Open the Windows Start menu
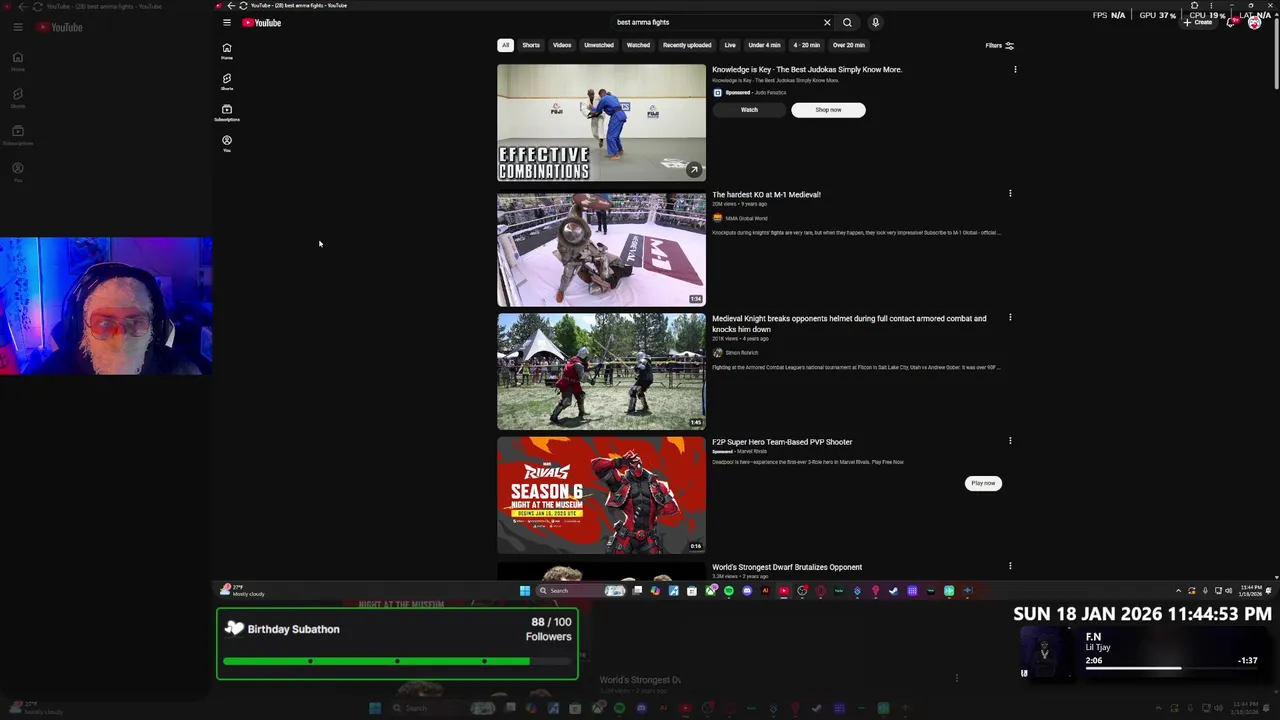The width and height of the screenshot is (1280, 720). coord(525,591)
